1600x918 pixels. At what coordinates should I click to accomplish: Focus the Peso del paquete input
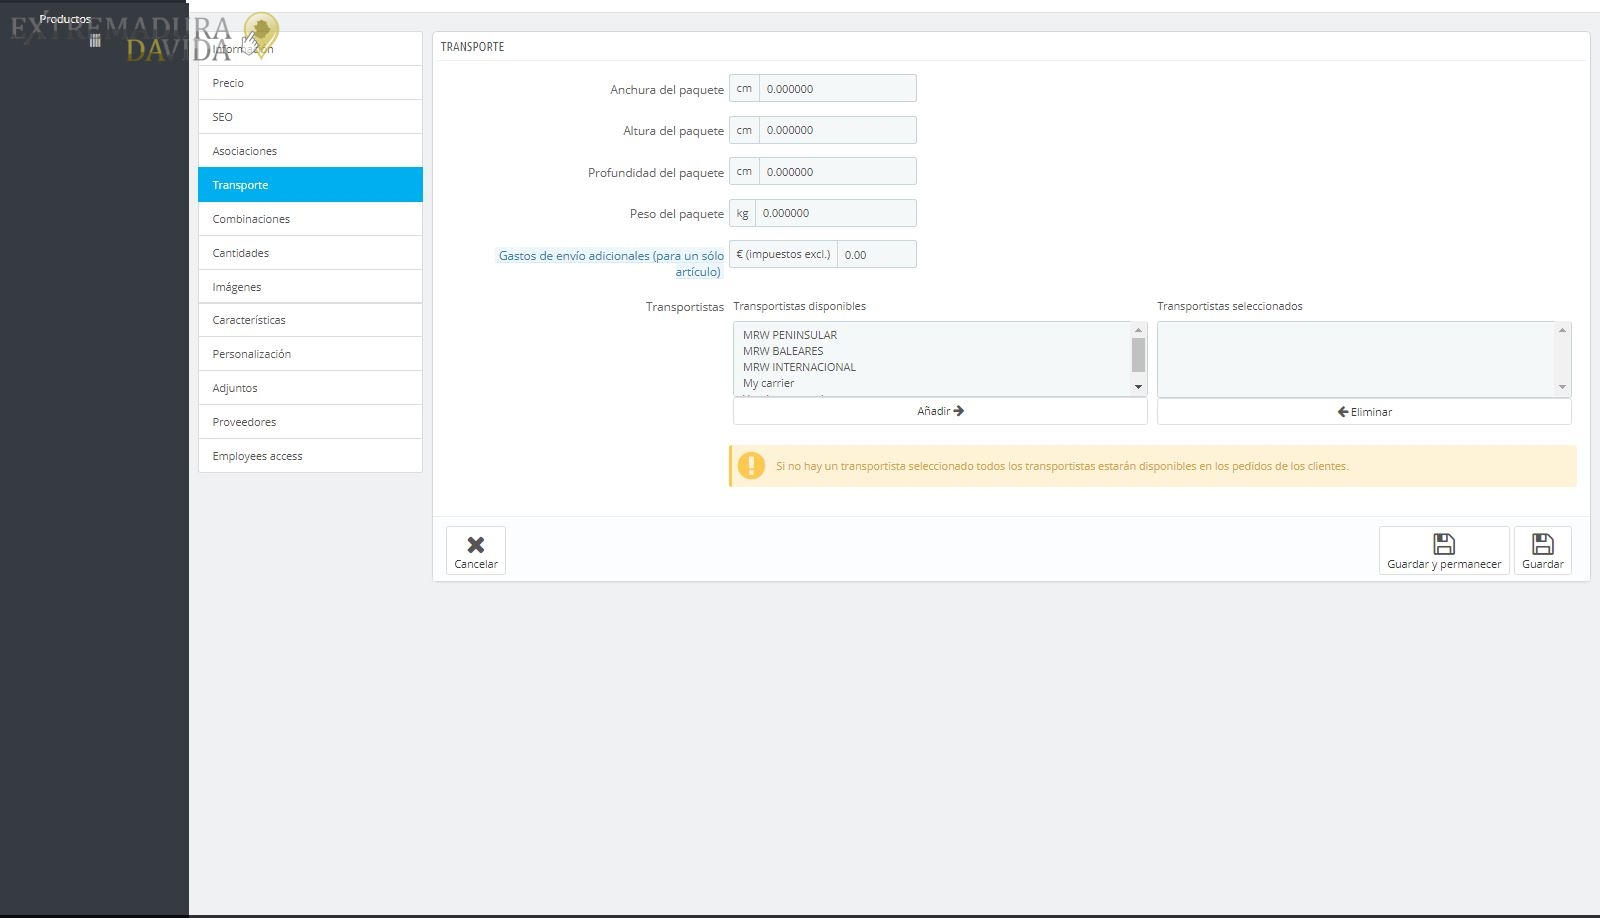pyautogui.click(x=834, y=213)
